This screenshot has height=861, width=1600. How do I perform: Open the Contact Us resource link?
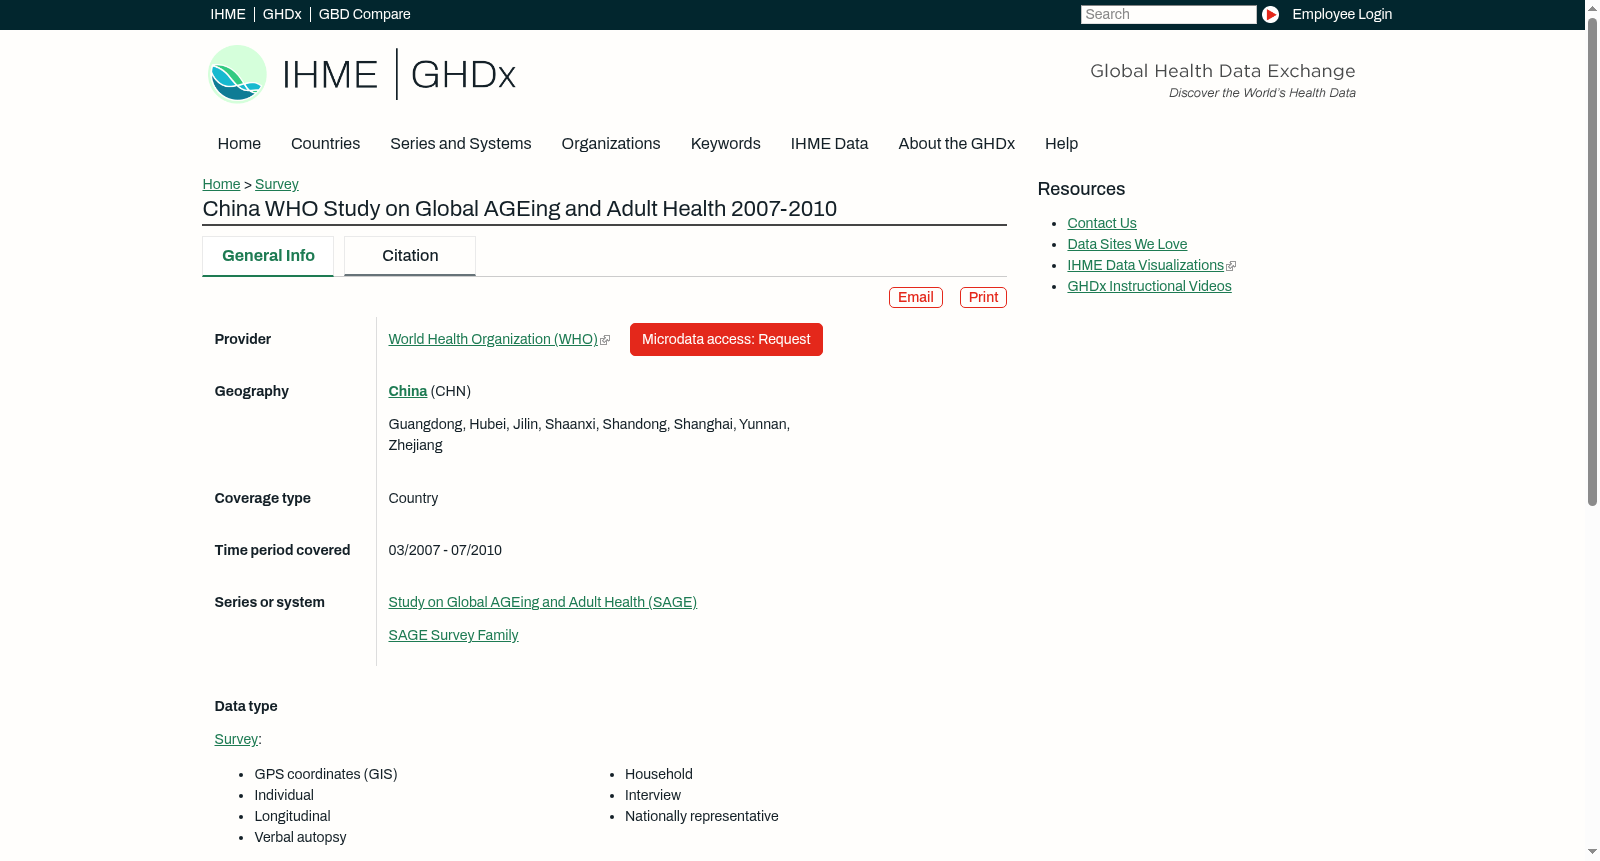pos(1102,223)
